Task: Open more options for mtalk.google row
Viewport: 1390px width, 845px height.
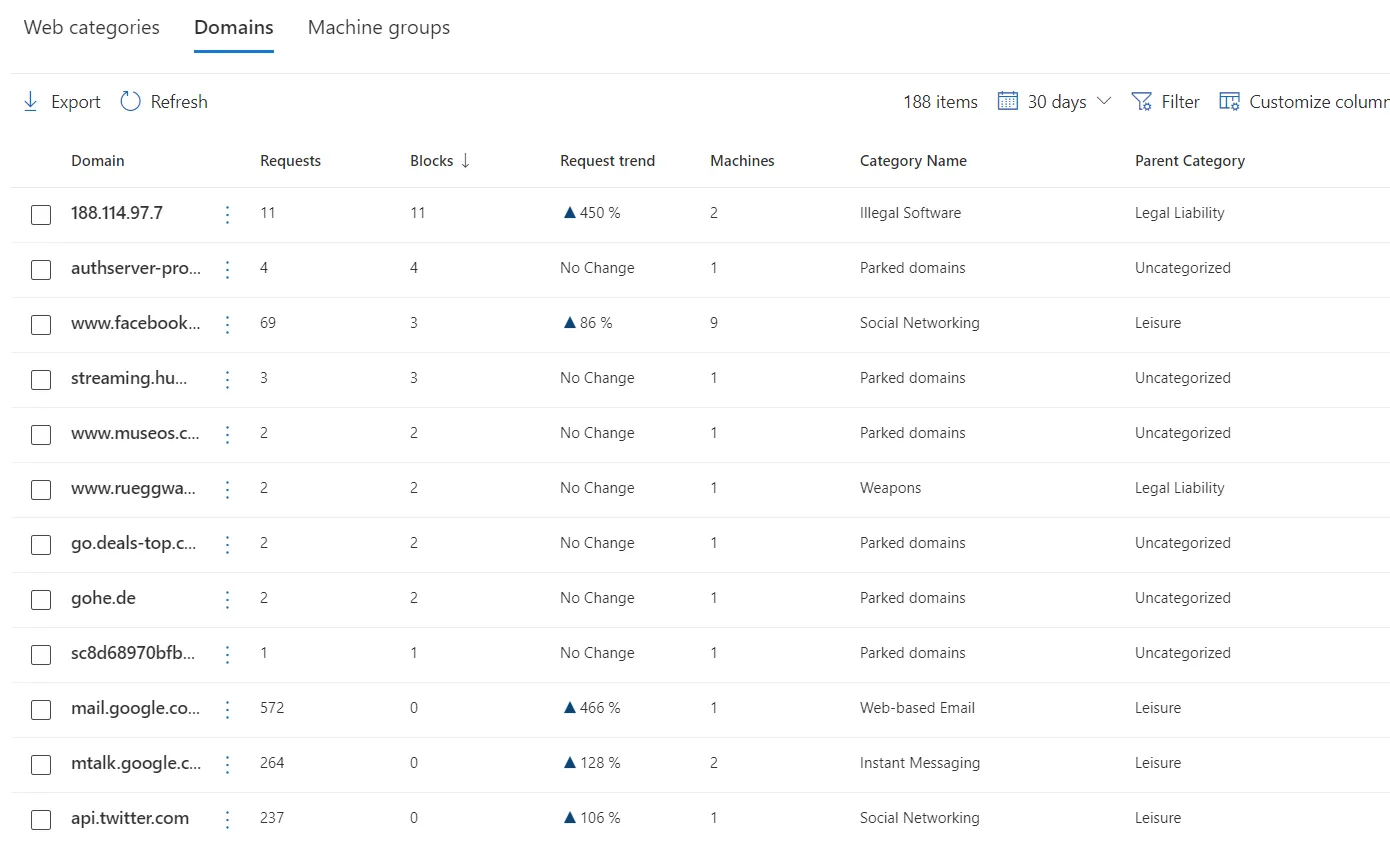Action: coord(227,764)
